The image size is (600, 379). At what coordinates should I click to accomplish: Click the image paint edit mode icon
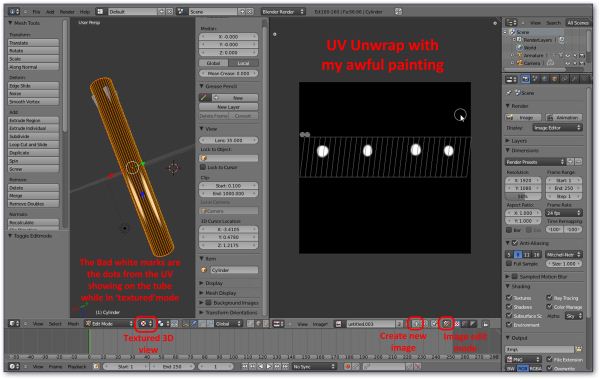click(x=446, y=324)
